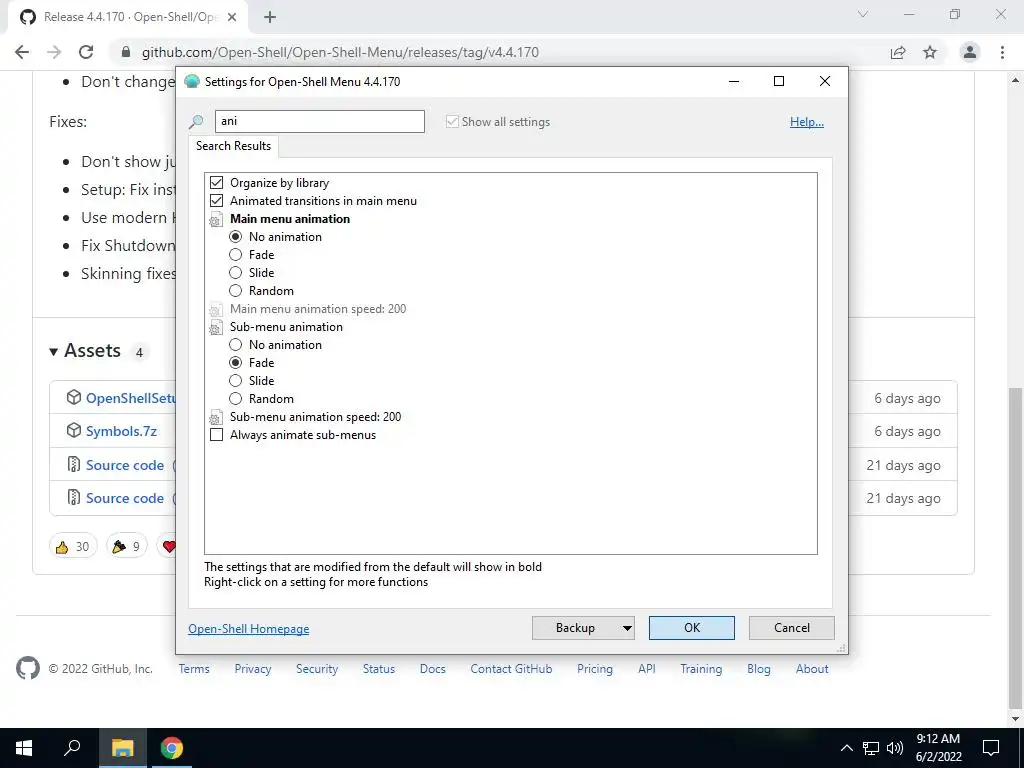Select Random under Sub-menu animation
This screenshot has width=1024, height=768.
coord(236,399)
